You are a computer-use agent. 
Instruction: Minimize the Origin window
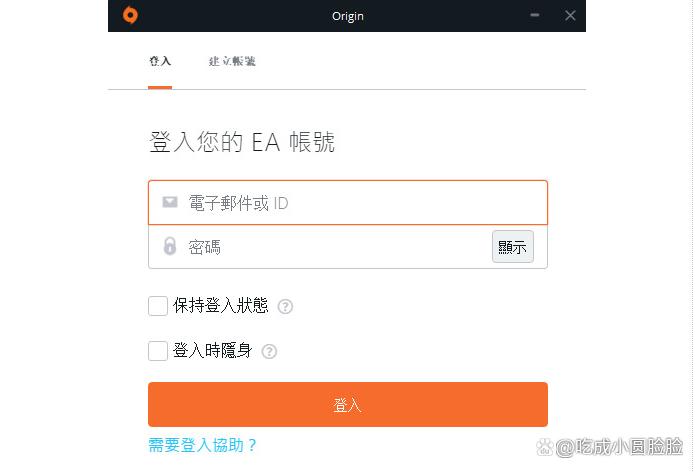click(x=535, y=15)
